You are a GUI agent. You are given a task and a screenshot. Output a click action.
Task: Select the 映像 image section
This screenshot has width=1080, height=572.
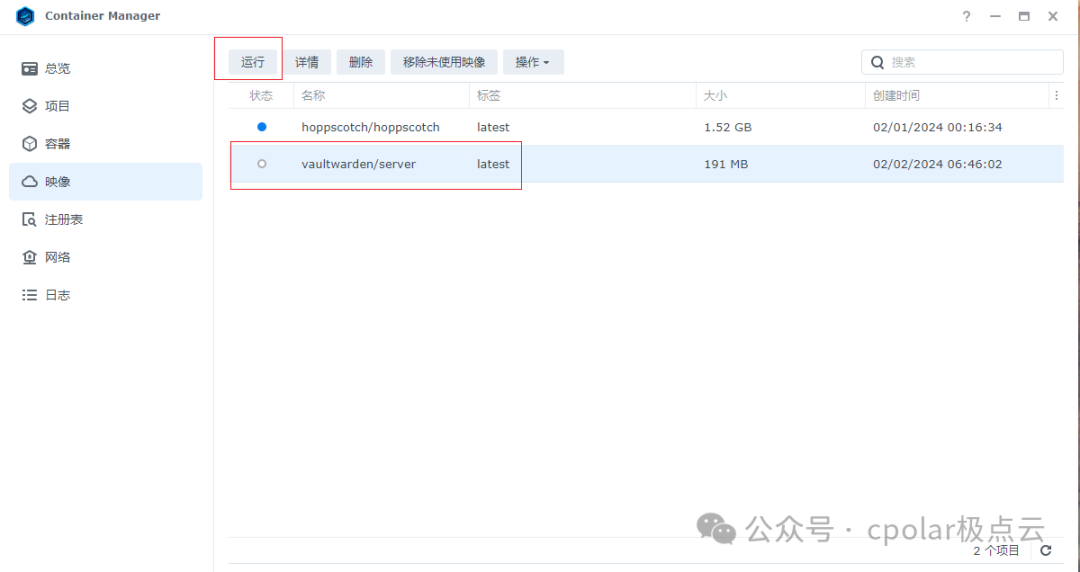point(106,182)
